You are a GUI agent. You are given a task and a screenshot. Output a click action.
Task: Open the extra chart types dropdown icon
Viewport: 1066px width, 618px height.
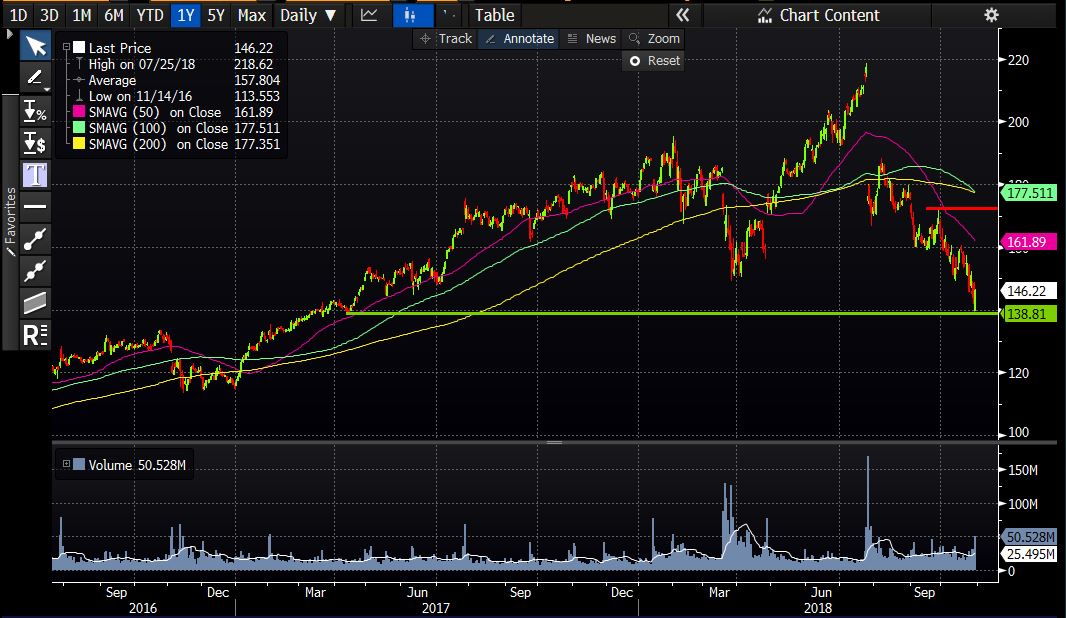449,15
